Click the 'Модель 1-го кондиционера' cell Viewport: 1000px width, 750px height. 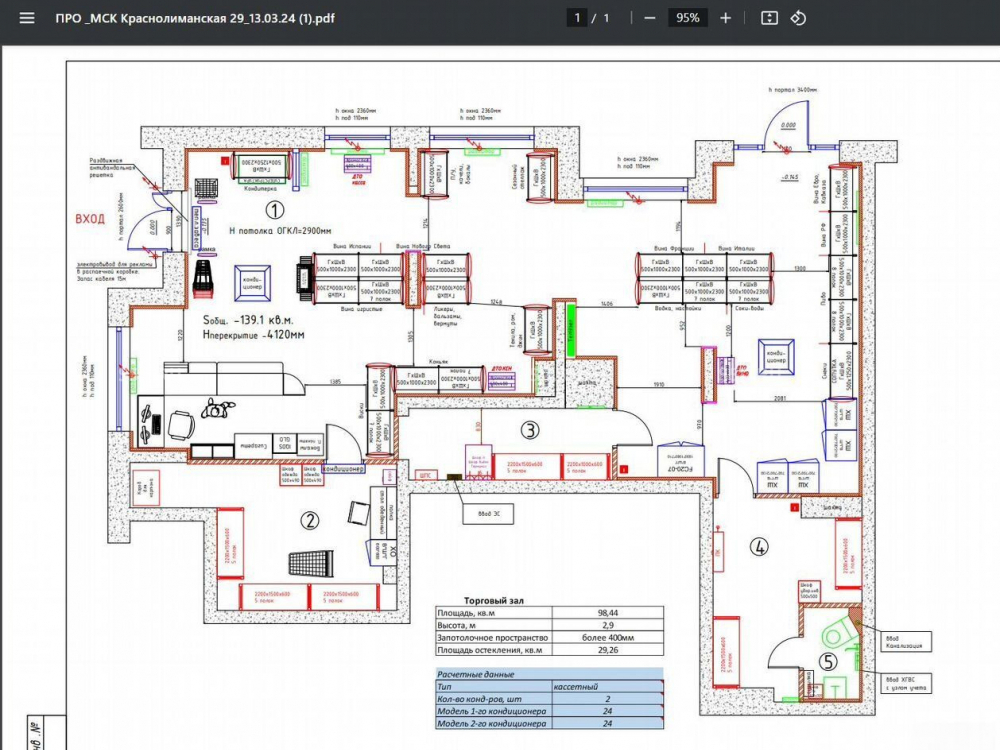coord(494,711)
